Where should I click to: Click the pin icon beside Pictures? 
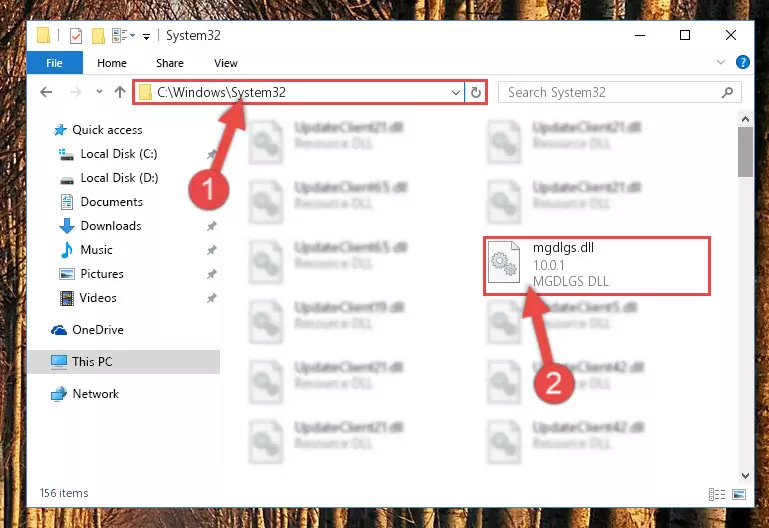pos(211,275)
